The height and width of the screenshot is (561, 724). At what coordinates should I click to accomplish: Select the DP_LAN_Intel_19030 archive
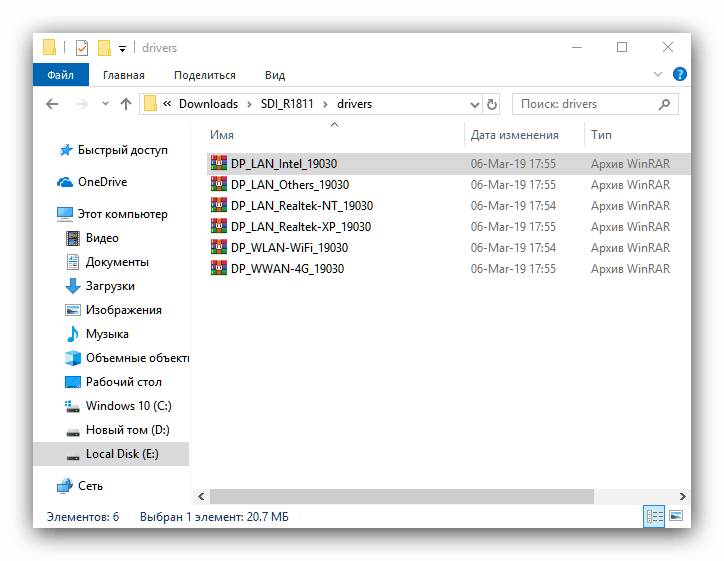pos(448,164)
